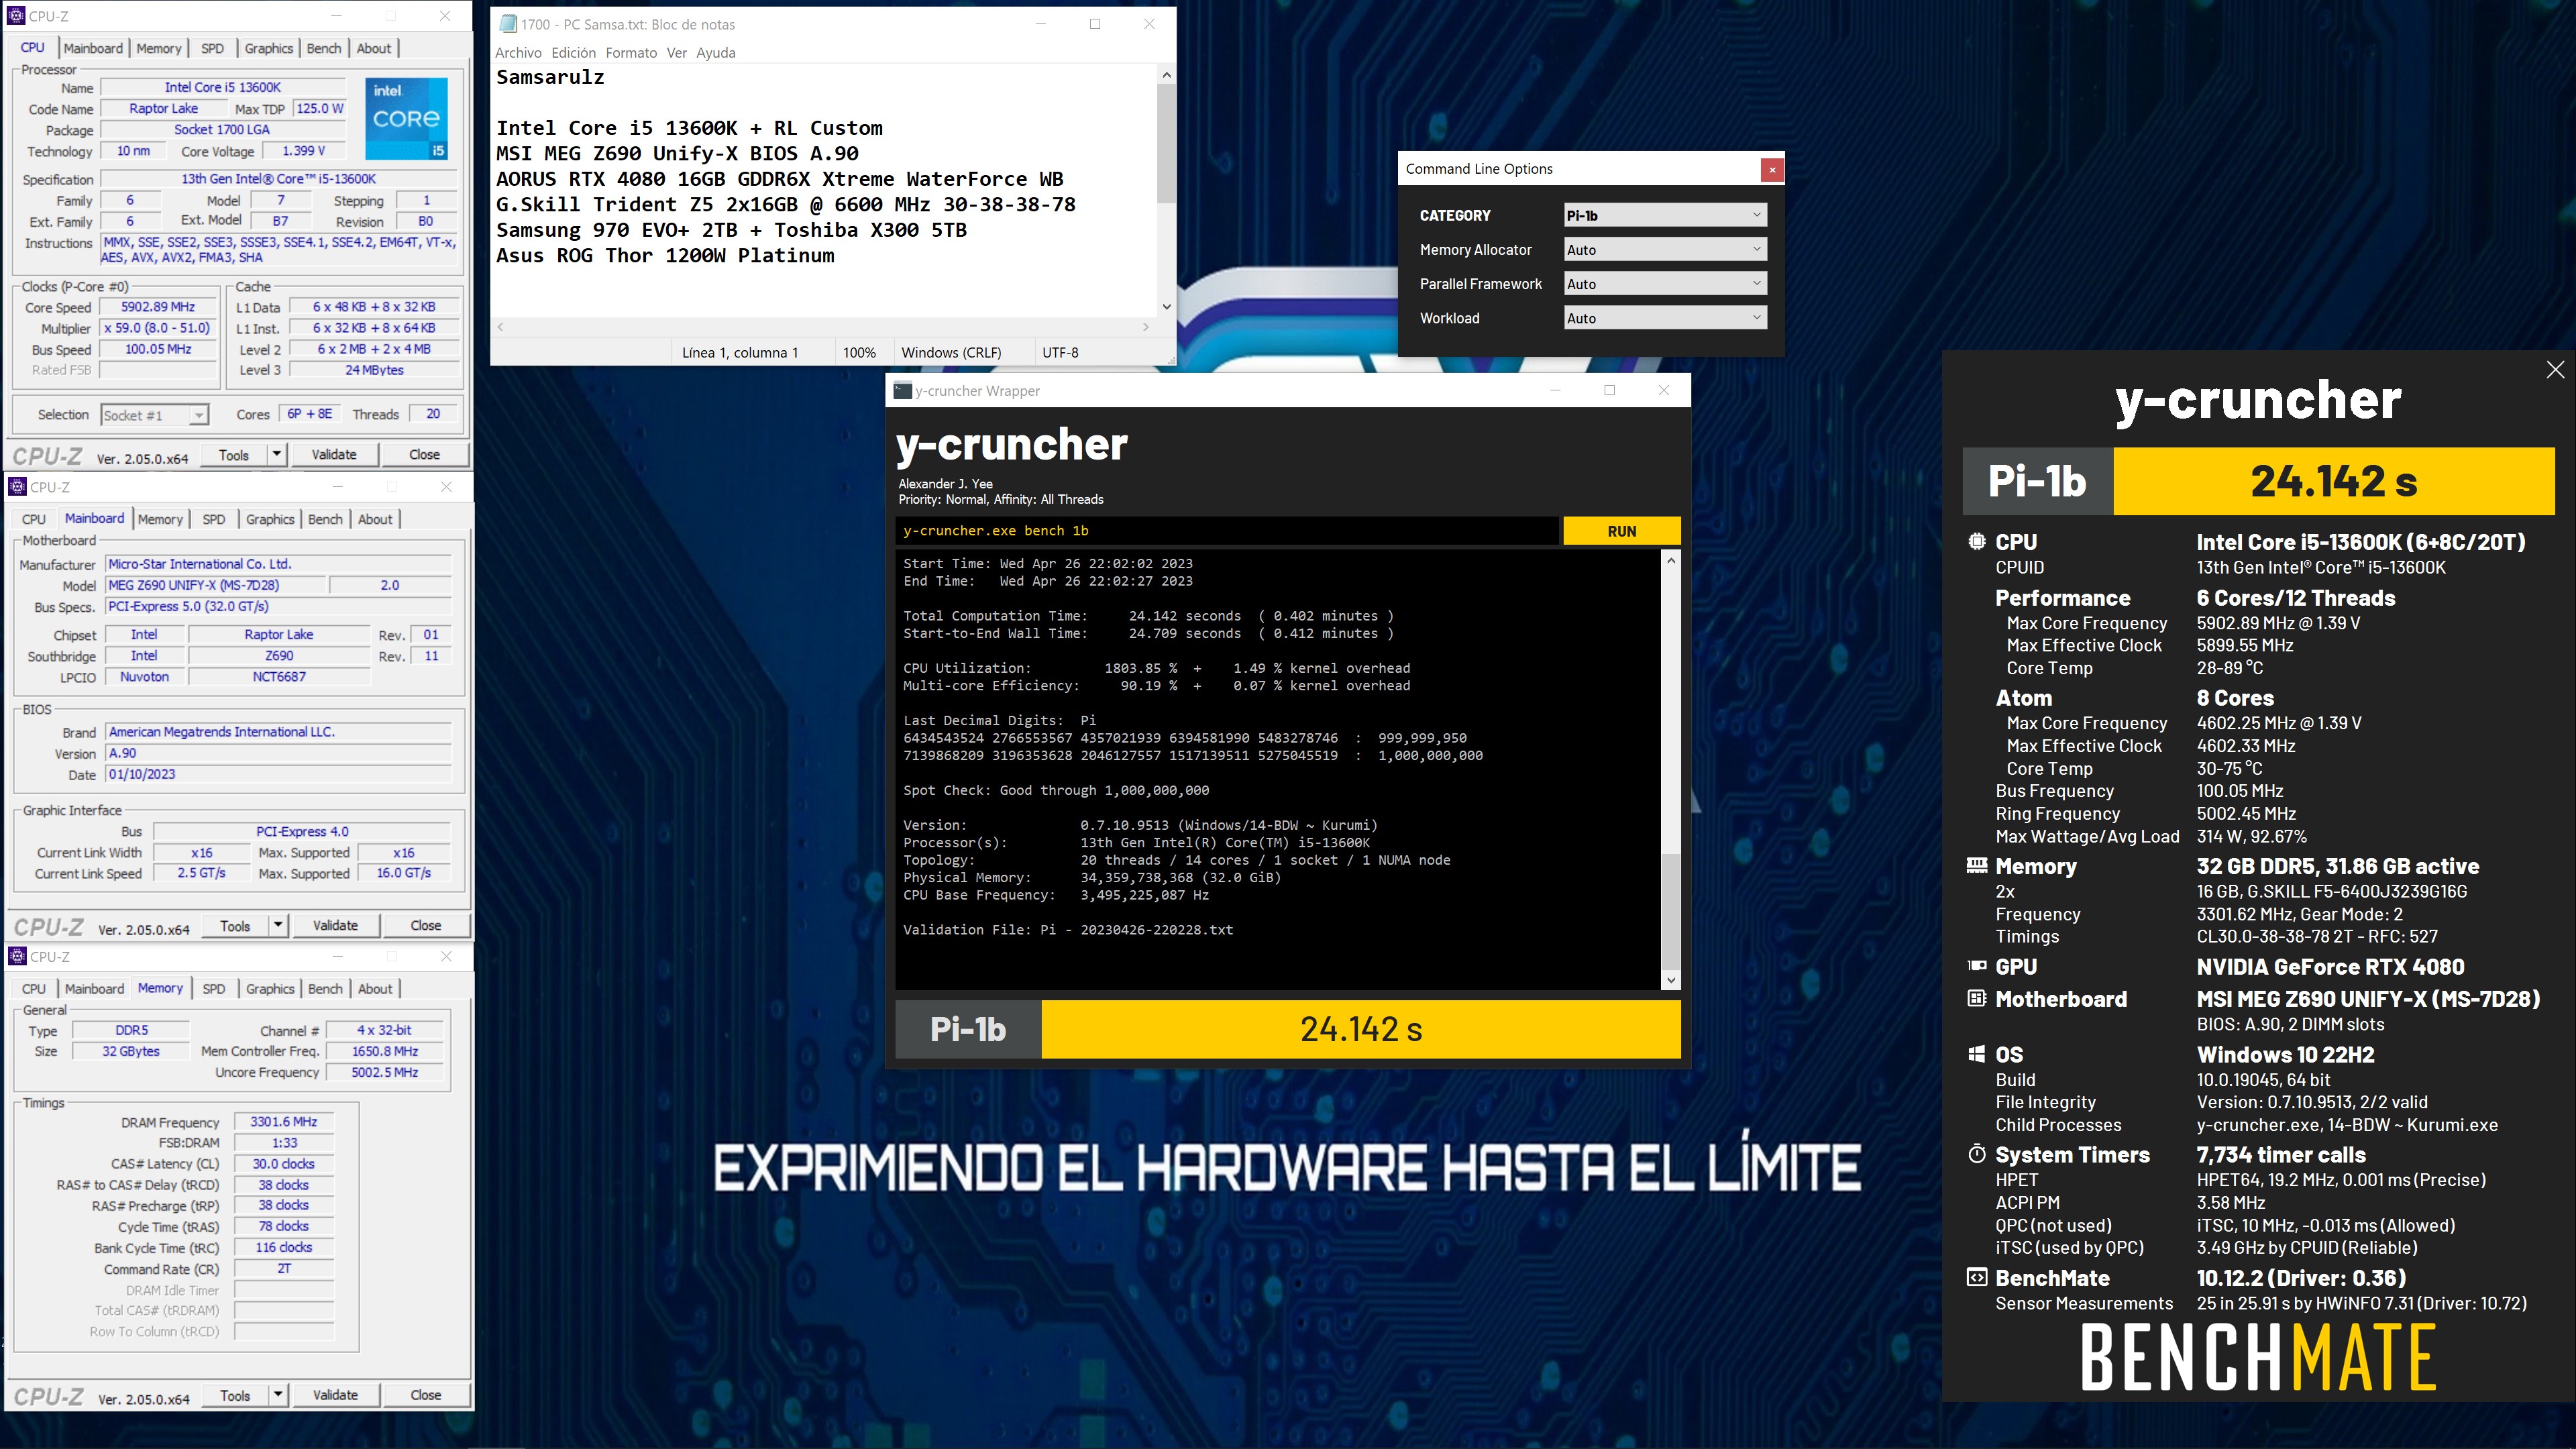This screenshot has width=2576, height=1449.
Task: Click the 100% zoom level in the Notepad status bar
Action: (859, 353)
